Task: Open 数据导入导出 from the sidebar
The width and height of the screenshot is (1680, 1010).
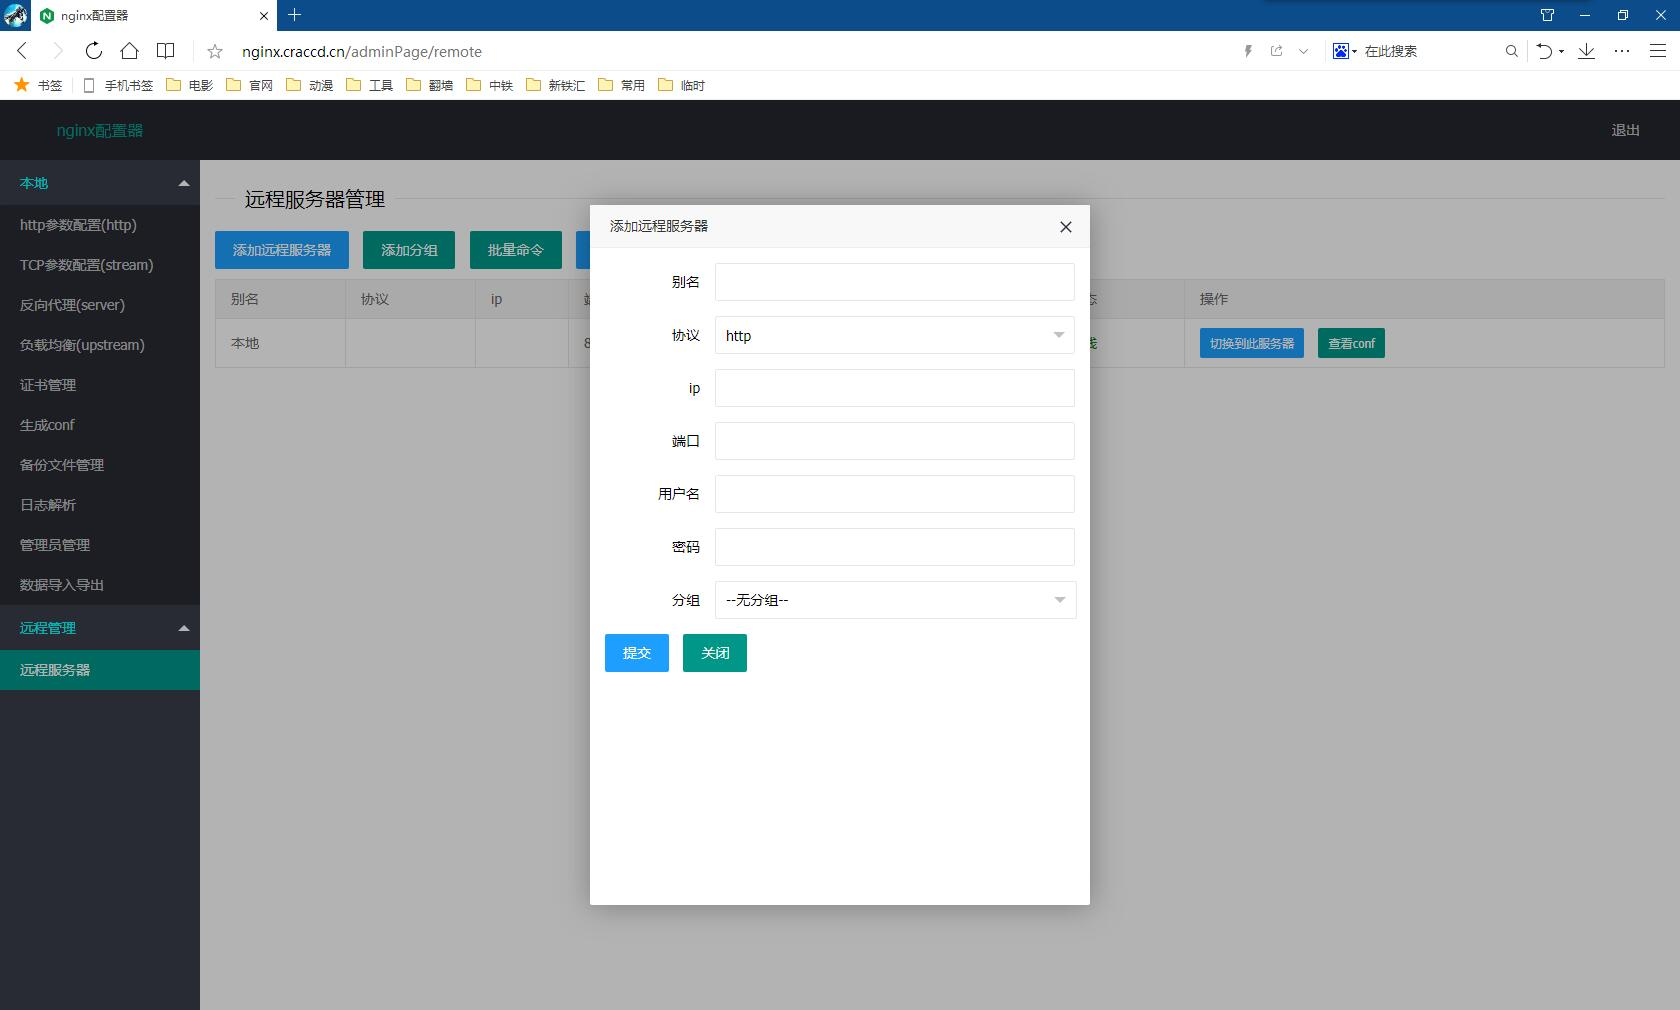Action: pyautogui.click(x=60, y=585)
